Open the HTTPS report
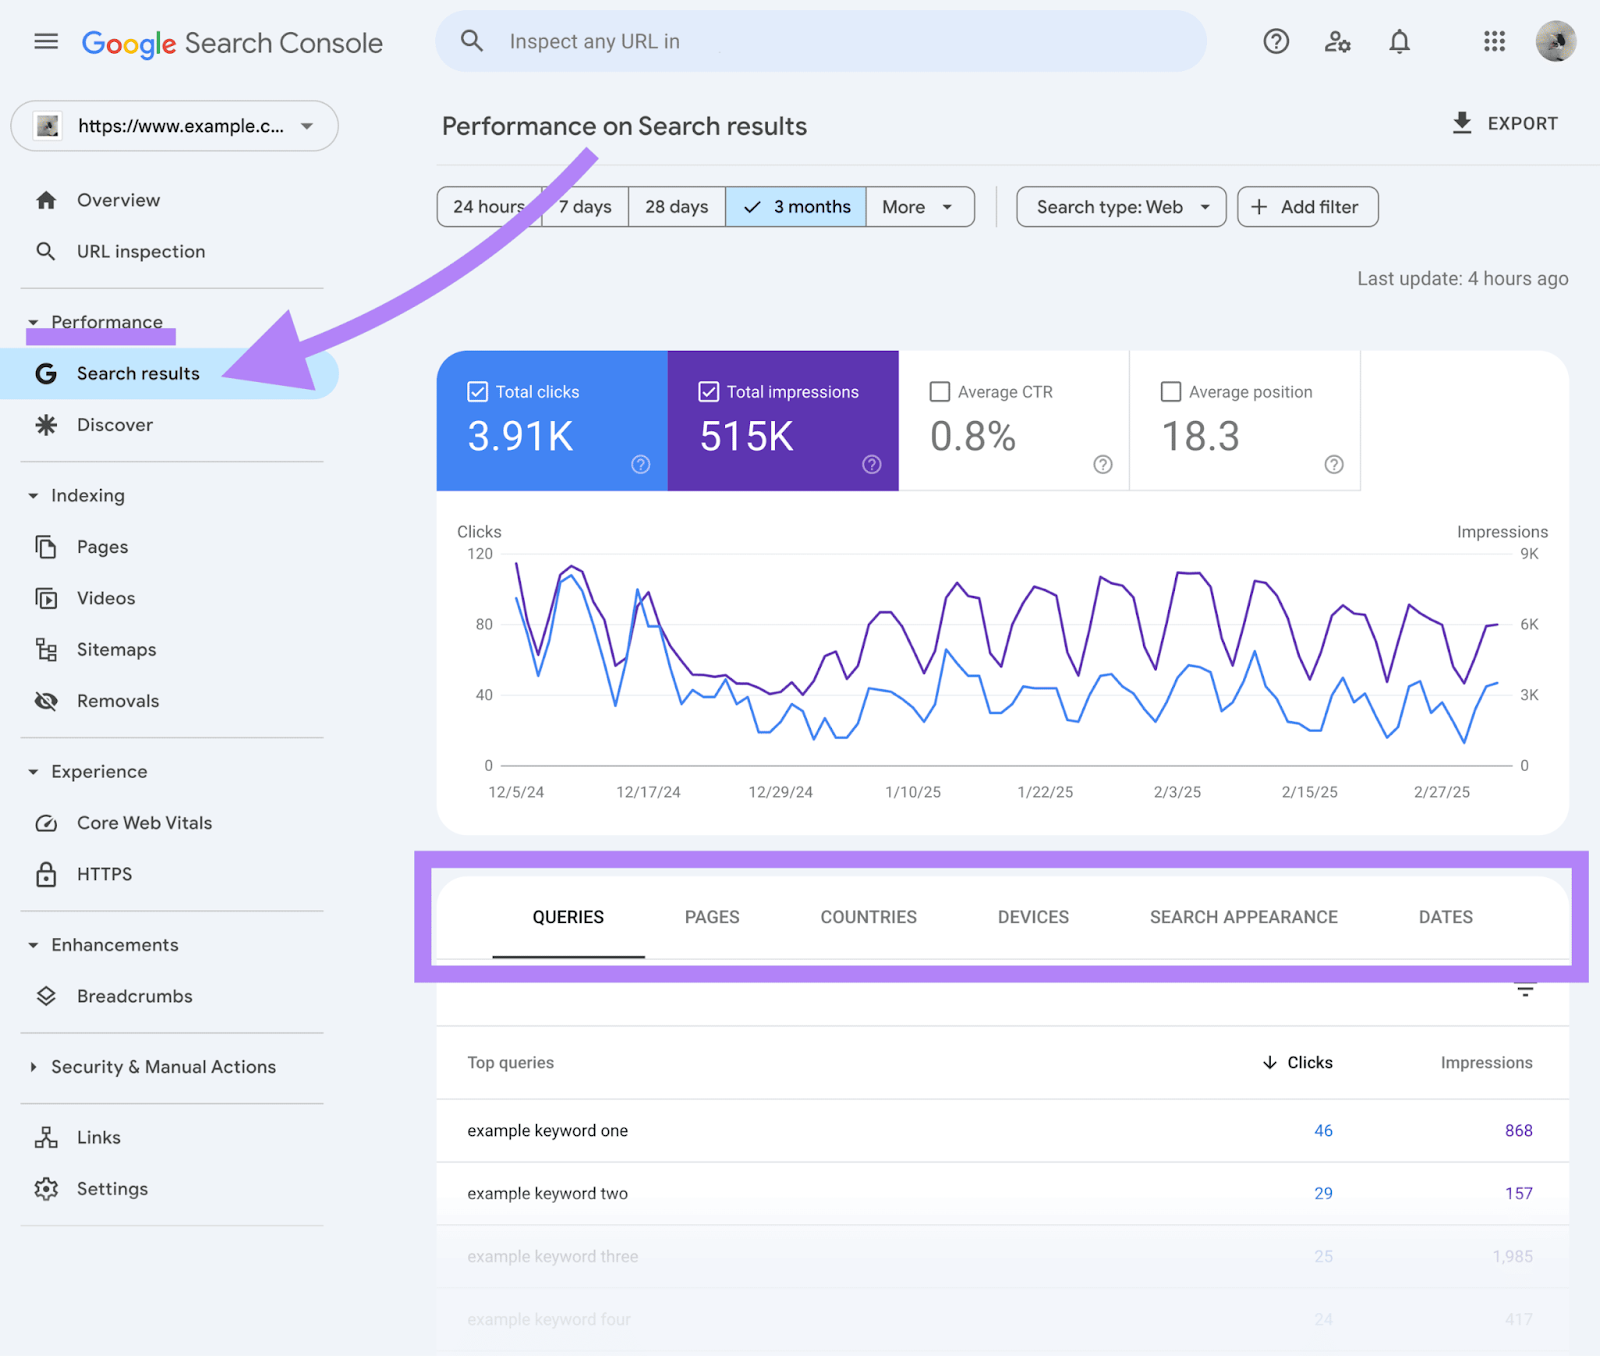 (x=104, y=873)
